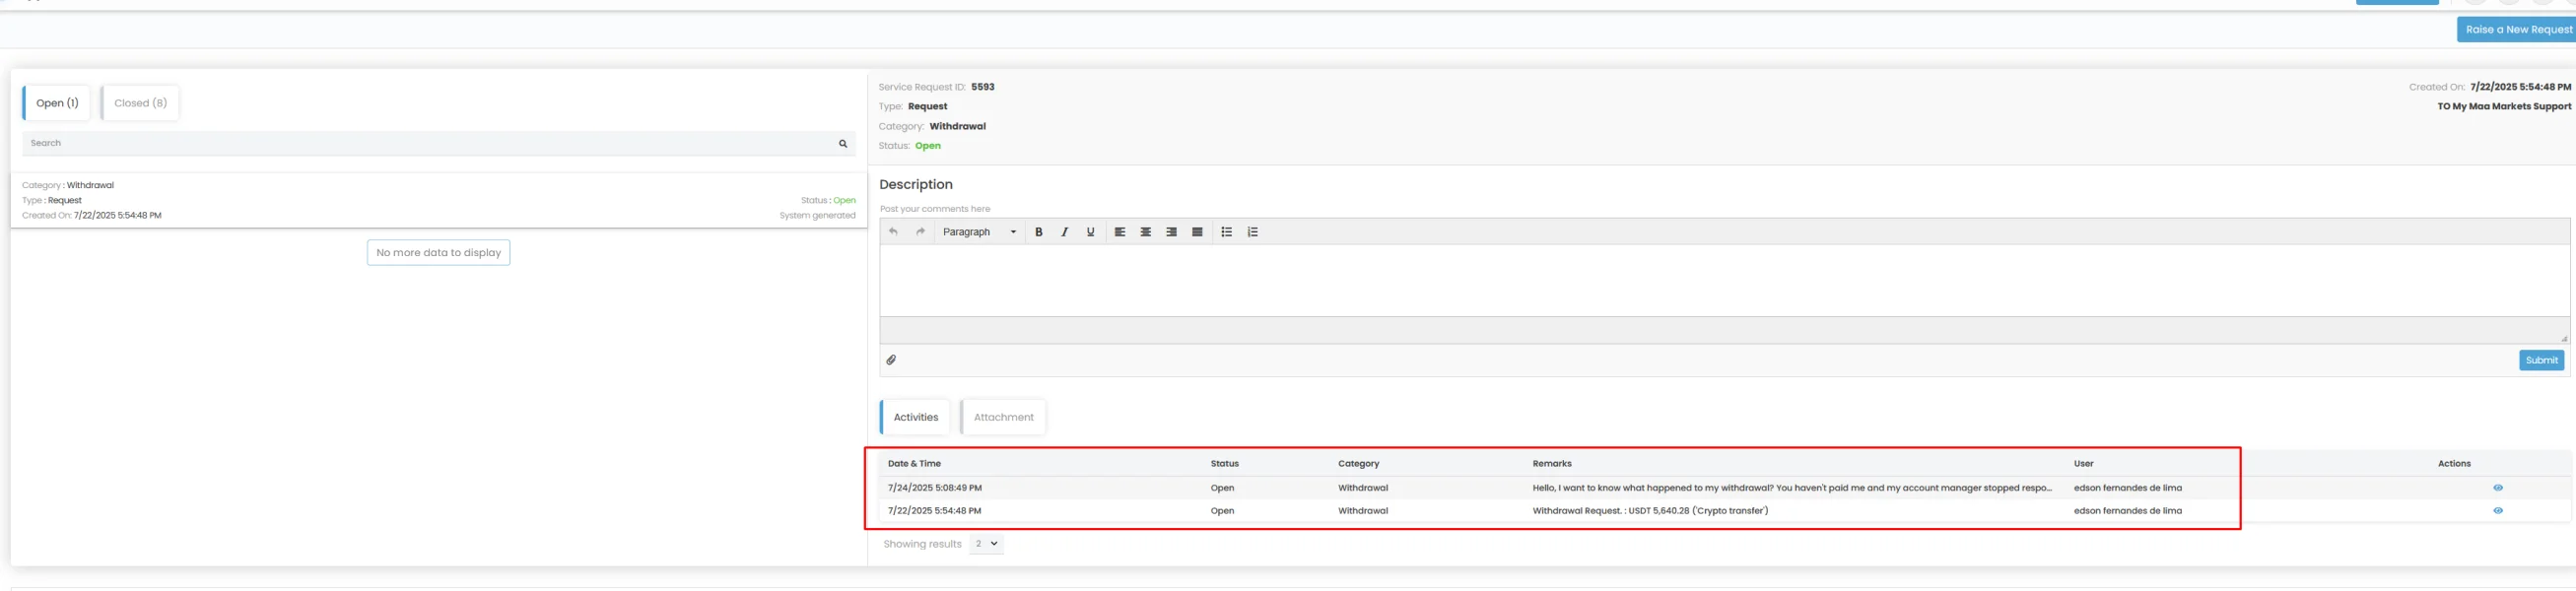Click the Remarks column header
This screenshot has height=591, width=2576.
coord(1552,464)
